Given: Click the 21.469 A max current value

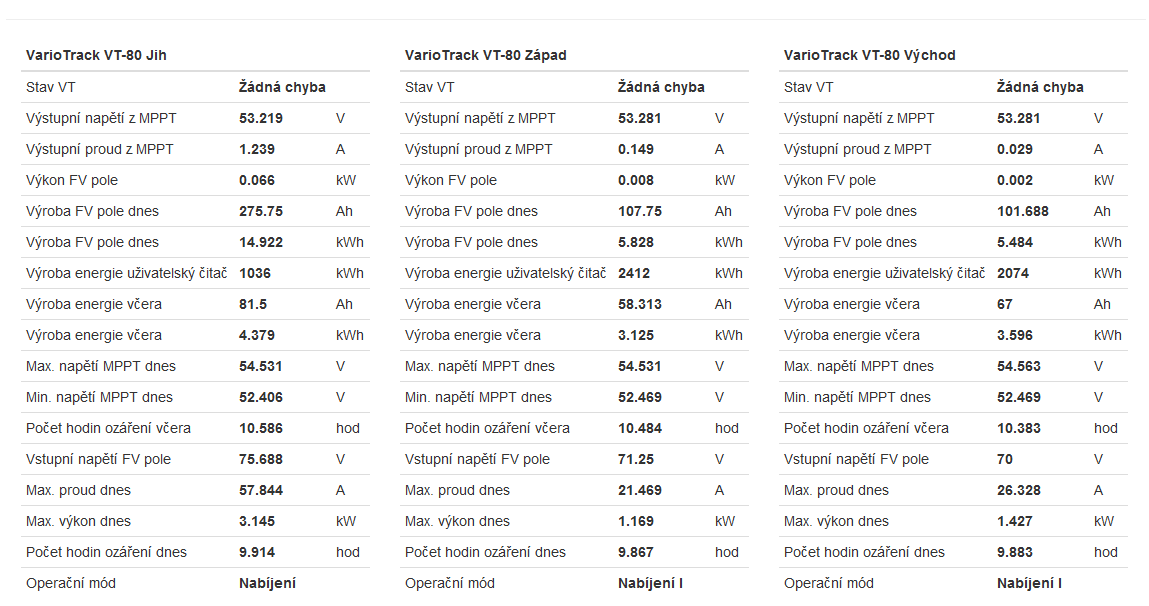Looking at the screenshot, I should (x=640, y=490).
